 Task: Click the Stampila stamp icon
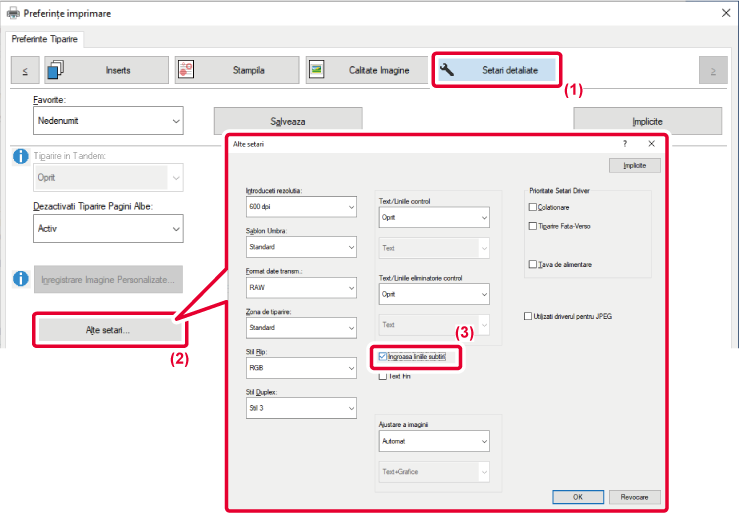point(186,70)
